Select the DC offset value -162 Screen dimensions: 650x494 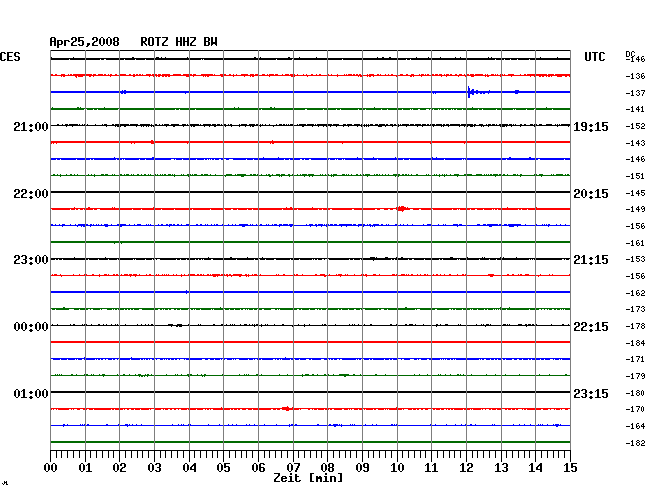coord(635,293)
